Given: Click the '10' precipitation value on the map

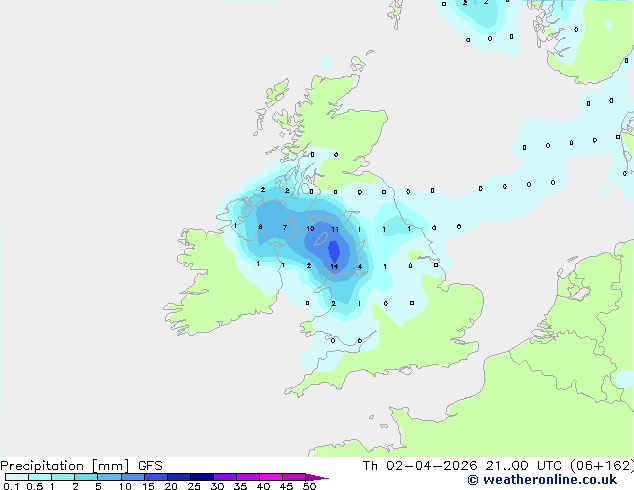Looking at the screenshot, I should [310, 229].
